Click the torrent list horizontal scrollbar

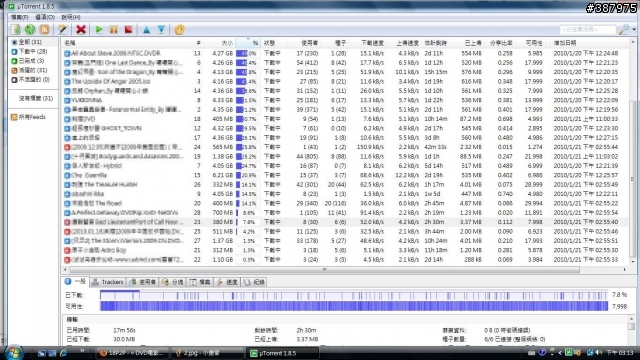pyautogui.click(x=324, y=270)
